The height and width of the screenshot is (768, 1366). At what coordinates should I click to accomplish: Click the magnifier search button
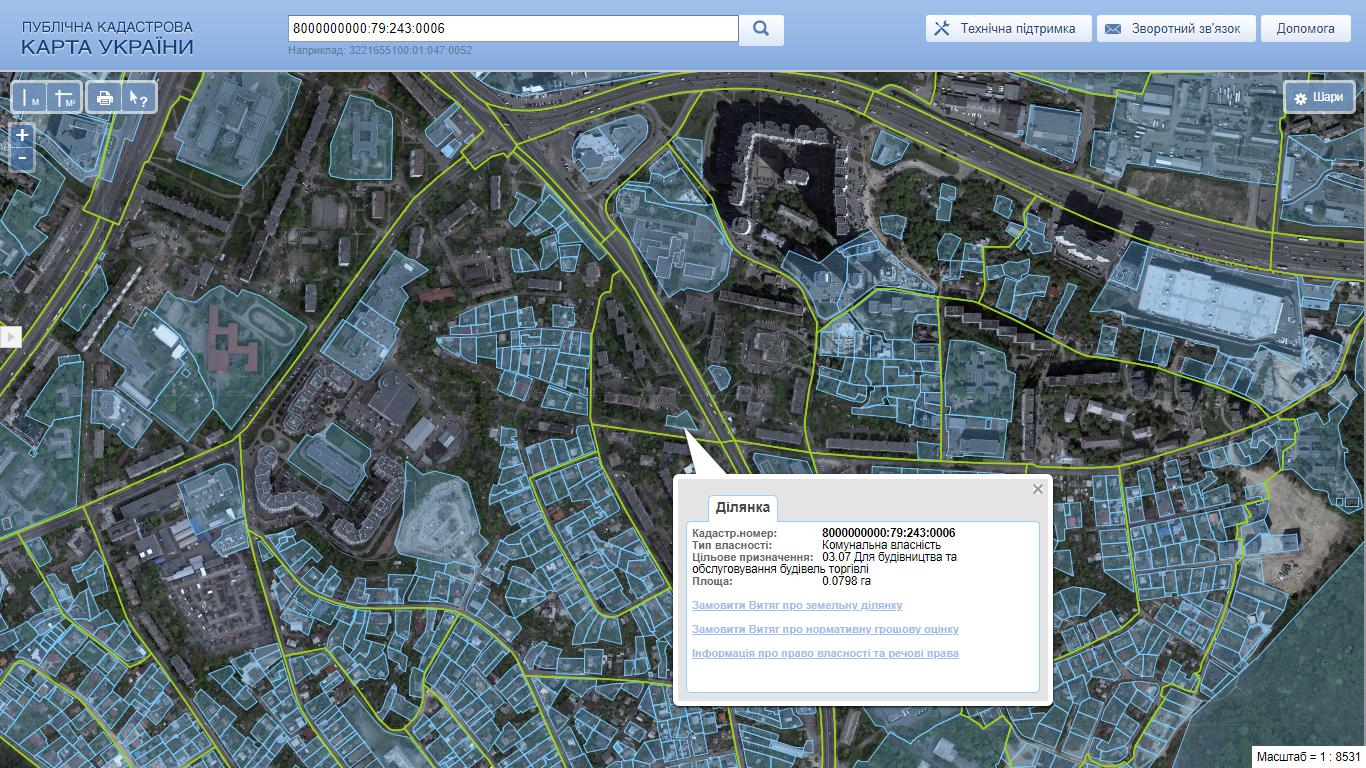(761, 29)
